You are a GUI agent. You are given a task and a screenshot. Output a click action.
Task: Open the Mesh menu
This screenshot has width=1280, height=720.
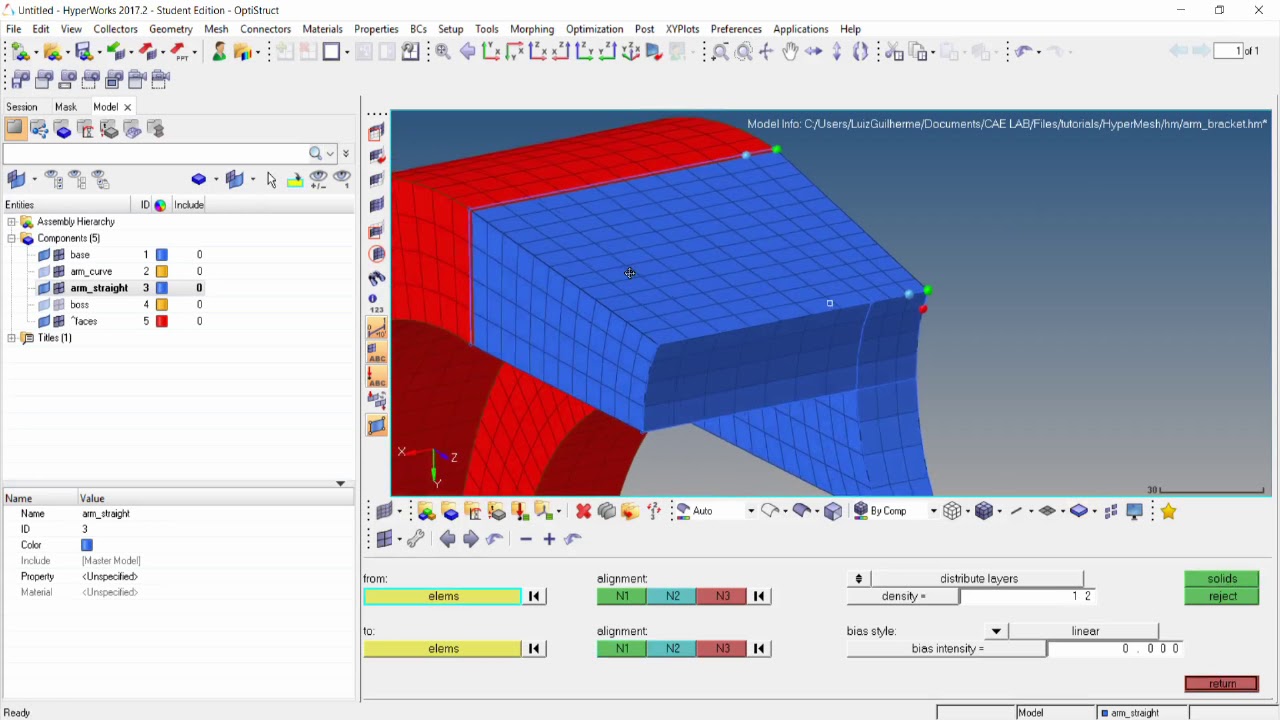[216, 29]
